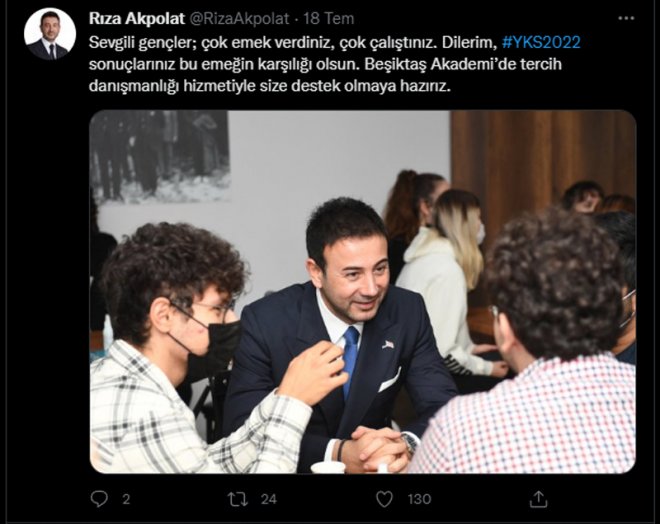The width and height of the screenshot is (660, 524).
Task: Open the three-dot more options menu
Action: [626, 18]
